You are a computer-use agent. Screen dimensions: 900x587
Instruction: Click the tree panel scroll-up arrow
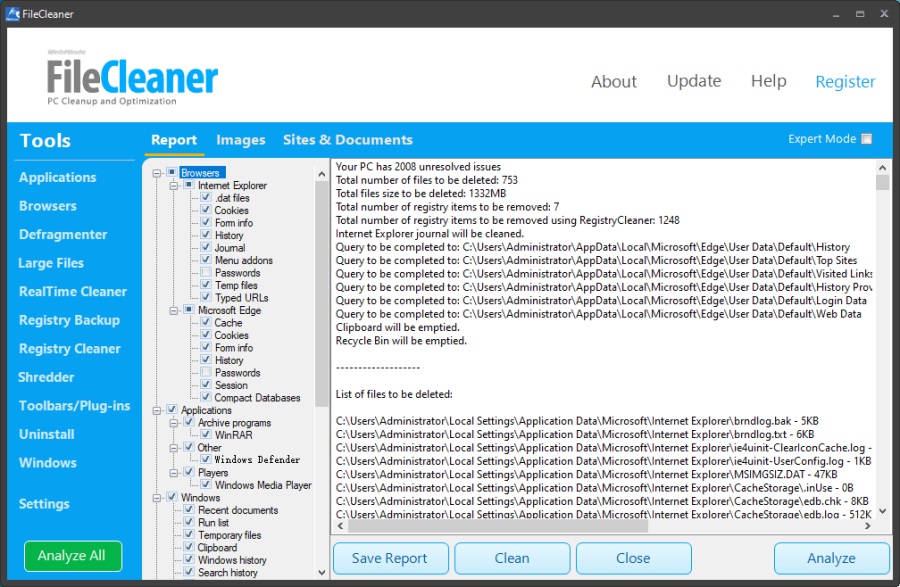tap(321, 173)
